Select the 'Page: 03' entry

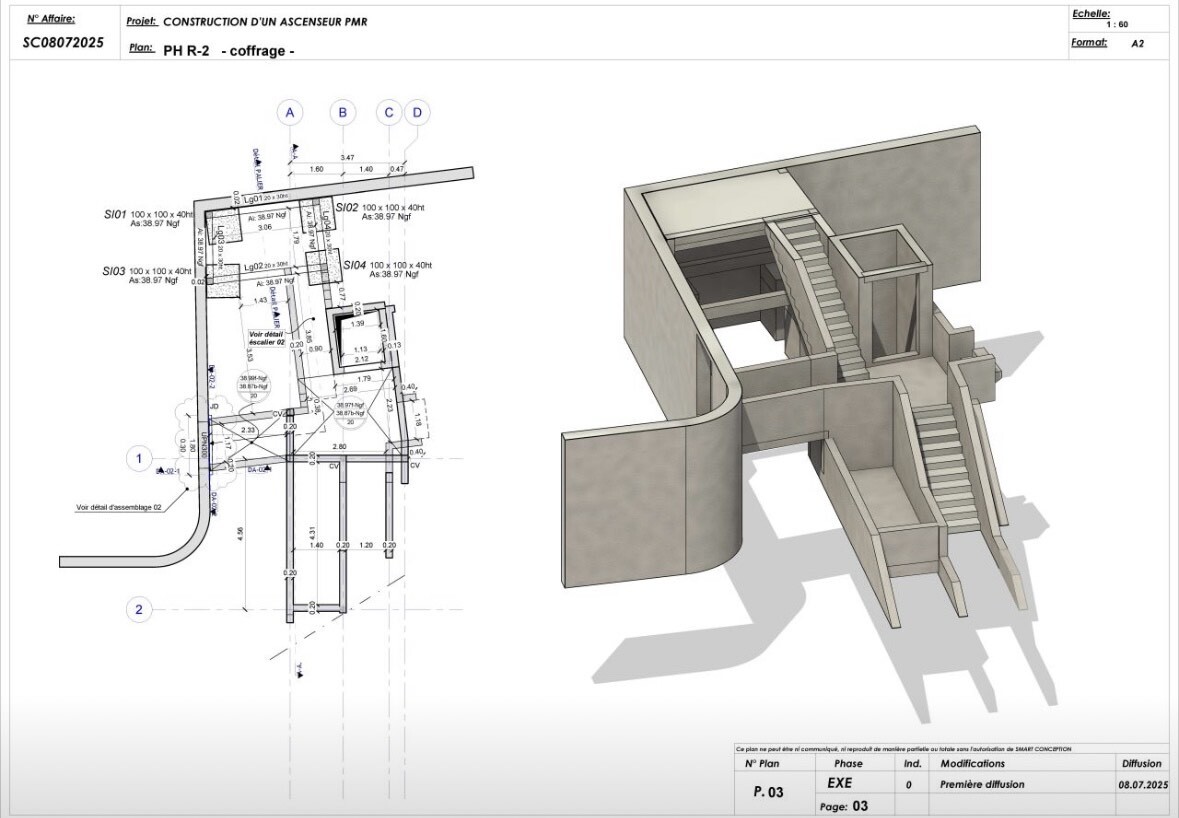click(x=844, y=806)
